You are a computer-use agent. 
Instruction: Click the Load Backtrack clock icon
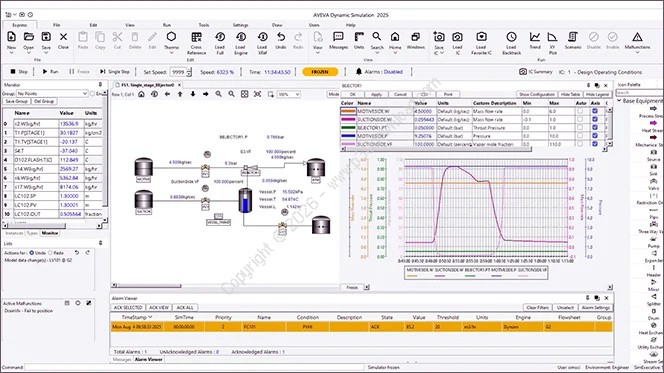click(x=511, y=37)
